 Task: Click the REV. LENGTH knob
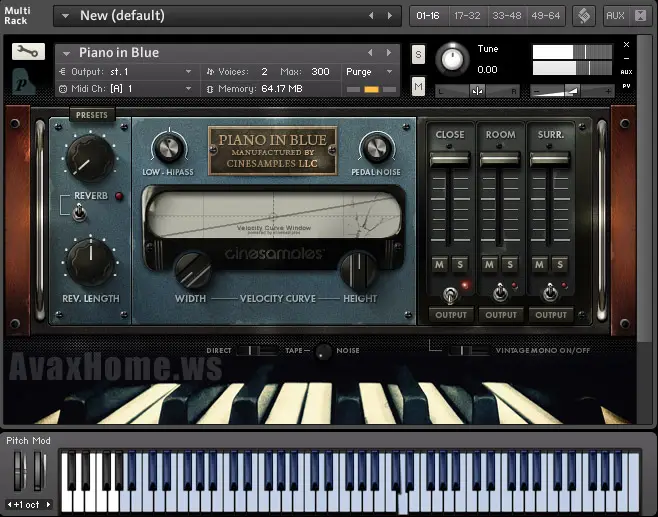coord(91,262)
